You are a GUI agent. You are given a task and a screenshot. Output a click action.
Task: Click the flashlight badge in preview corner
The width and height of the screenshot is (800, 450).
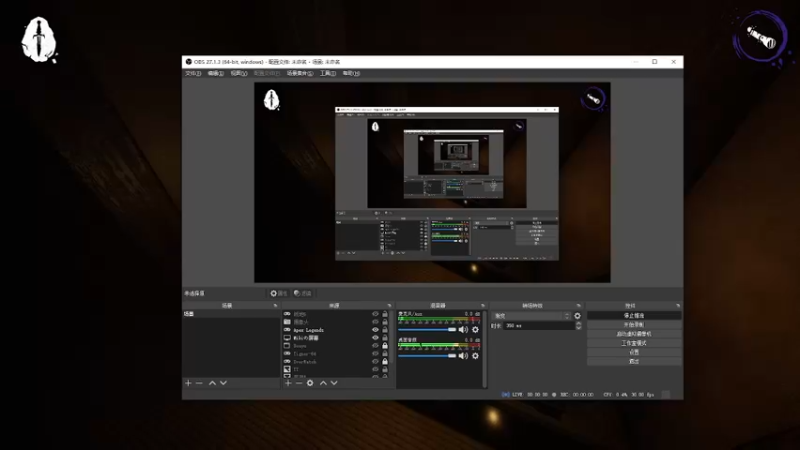coord(593,98)
